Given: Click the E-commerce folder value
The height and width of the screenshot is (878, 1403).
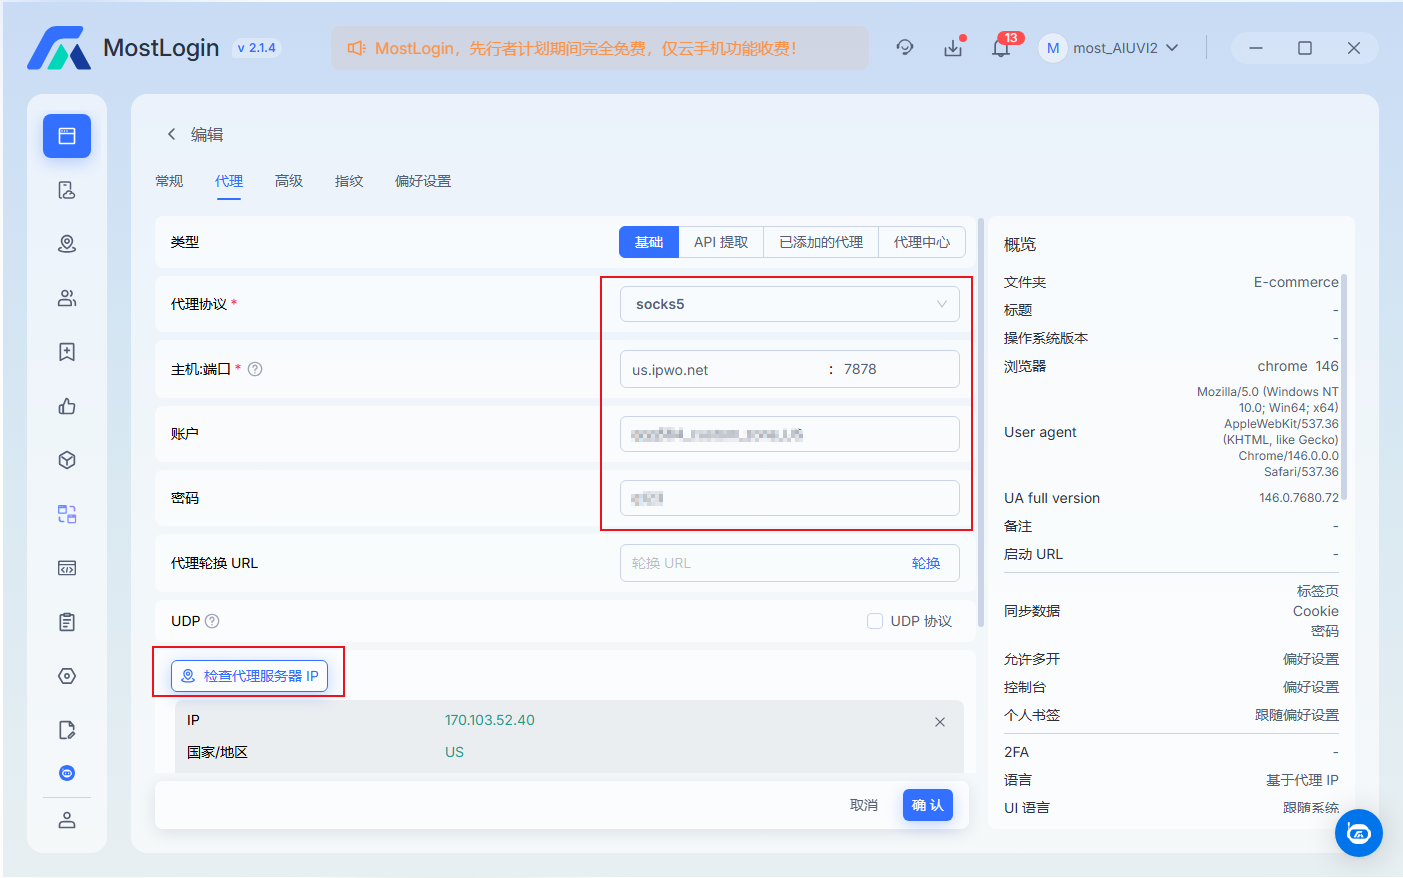Looking at the screenshot, I should (x=1296, y=282).
